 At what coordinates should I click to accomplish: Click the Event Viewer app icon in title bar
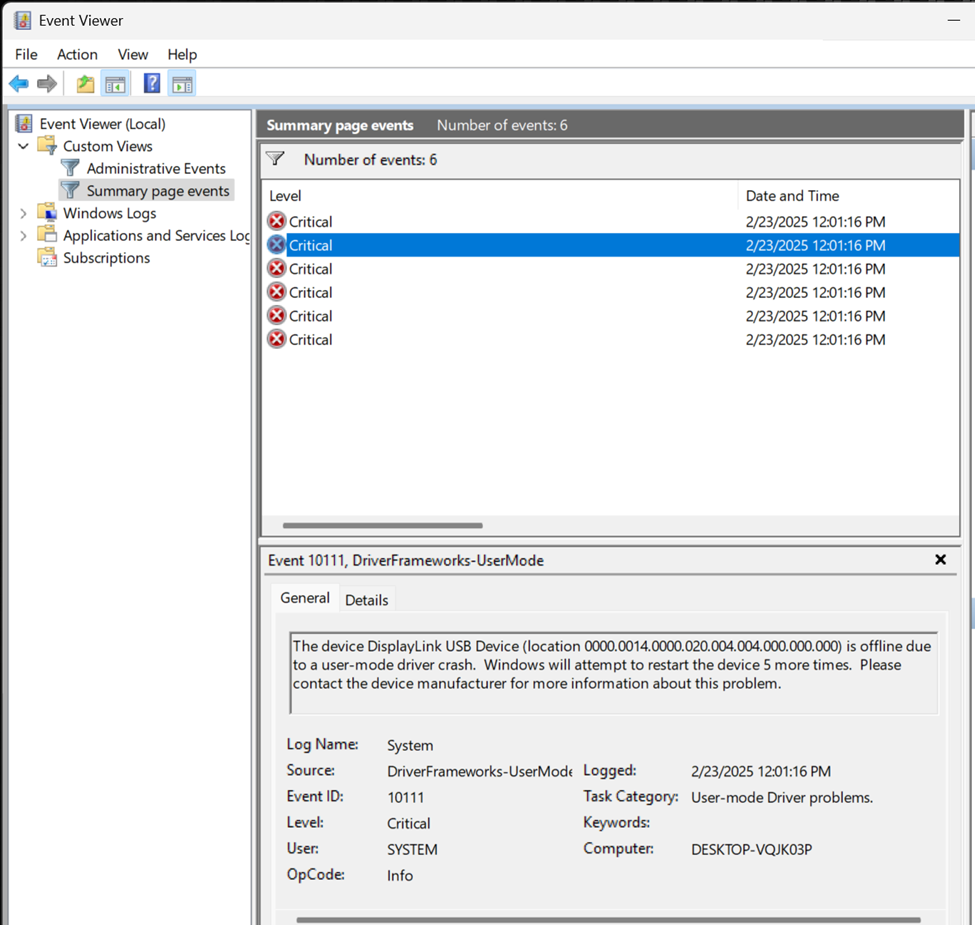(23, 21)
